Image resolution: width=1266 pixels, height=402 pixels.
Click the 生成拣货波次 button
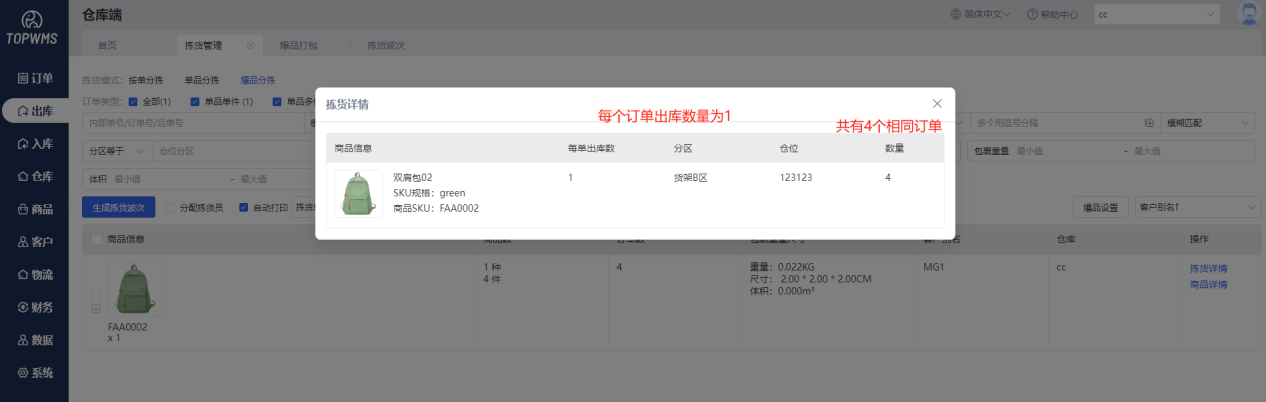(x=118, y=208)
